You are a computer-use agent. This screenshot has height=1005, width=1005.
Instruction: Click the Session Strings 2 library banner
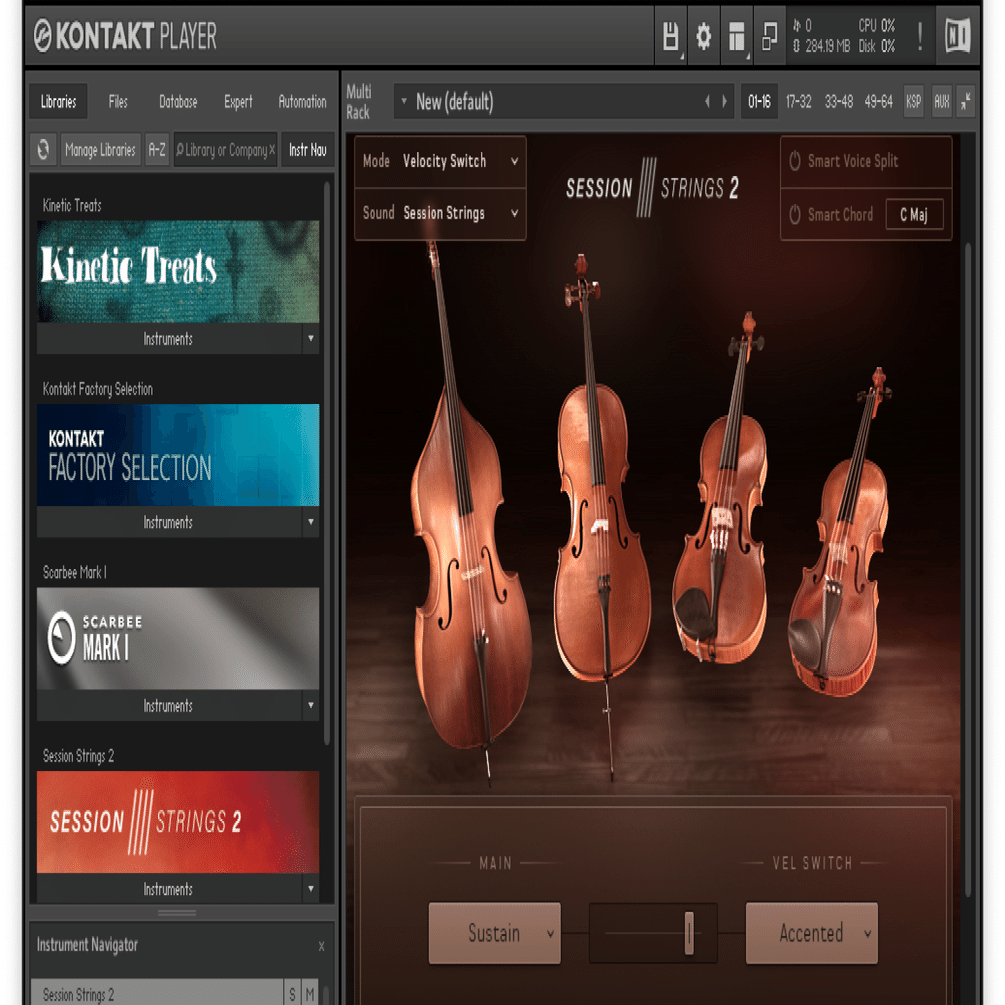[x=178, y=822]
